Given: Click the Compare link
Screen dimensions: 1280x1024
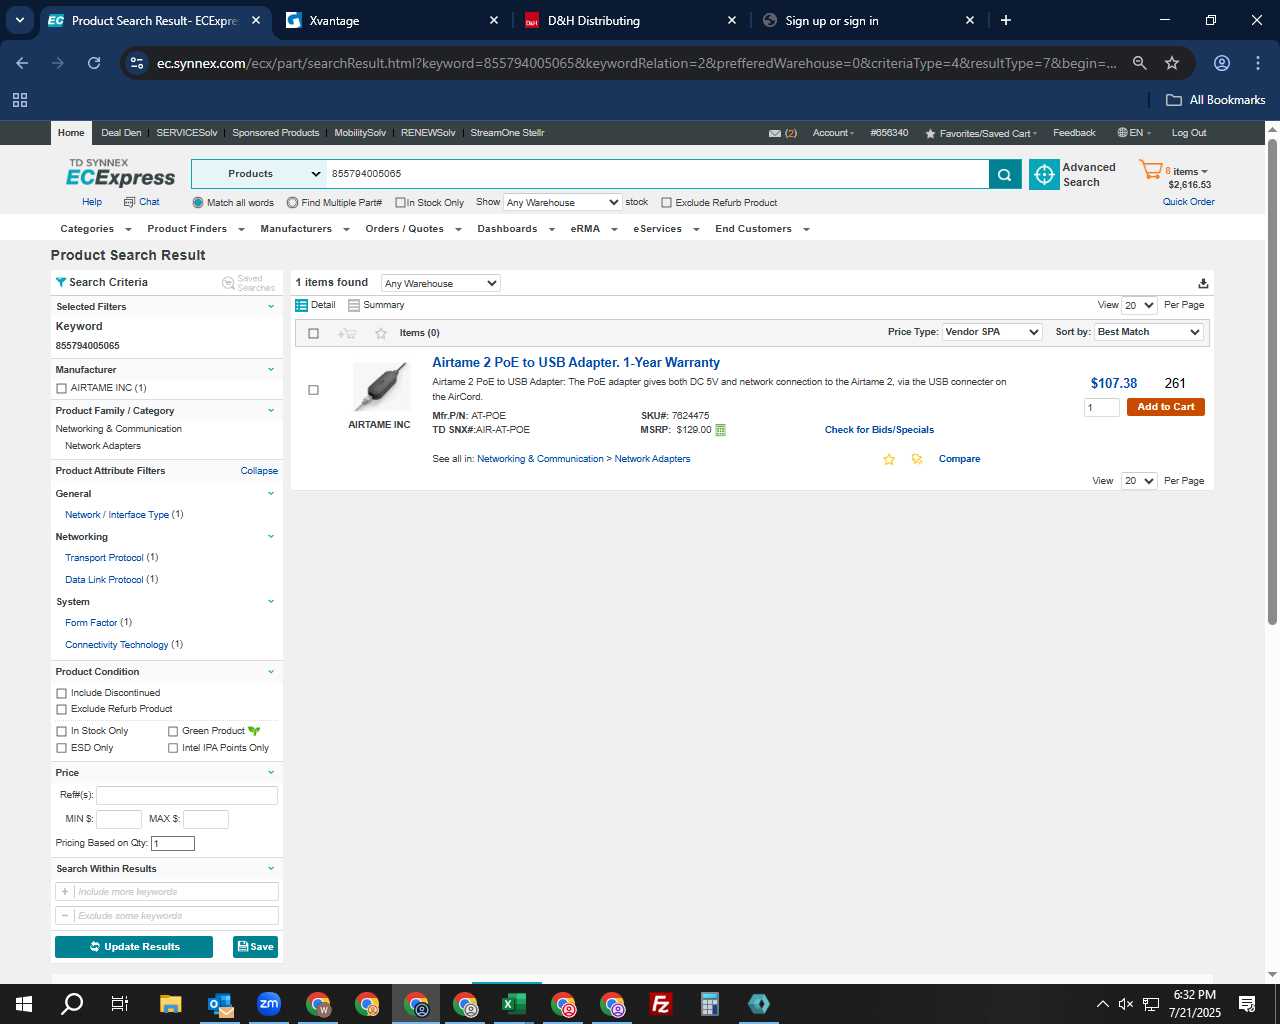Looking at the screenshot, I should (x=959, y=459).
